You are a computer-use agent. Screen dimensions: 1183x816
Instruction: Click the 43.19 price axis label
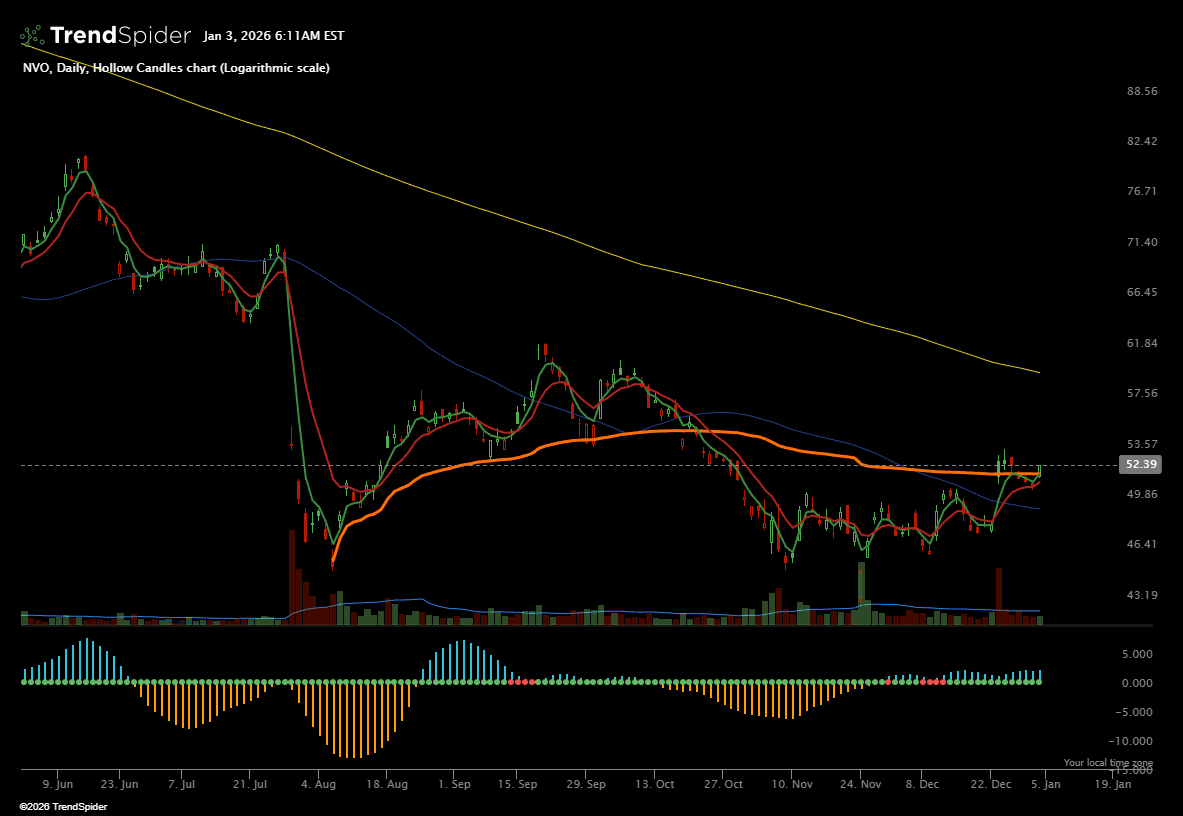click(1141, 595)
